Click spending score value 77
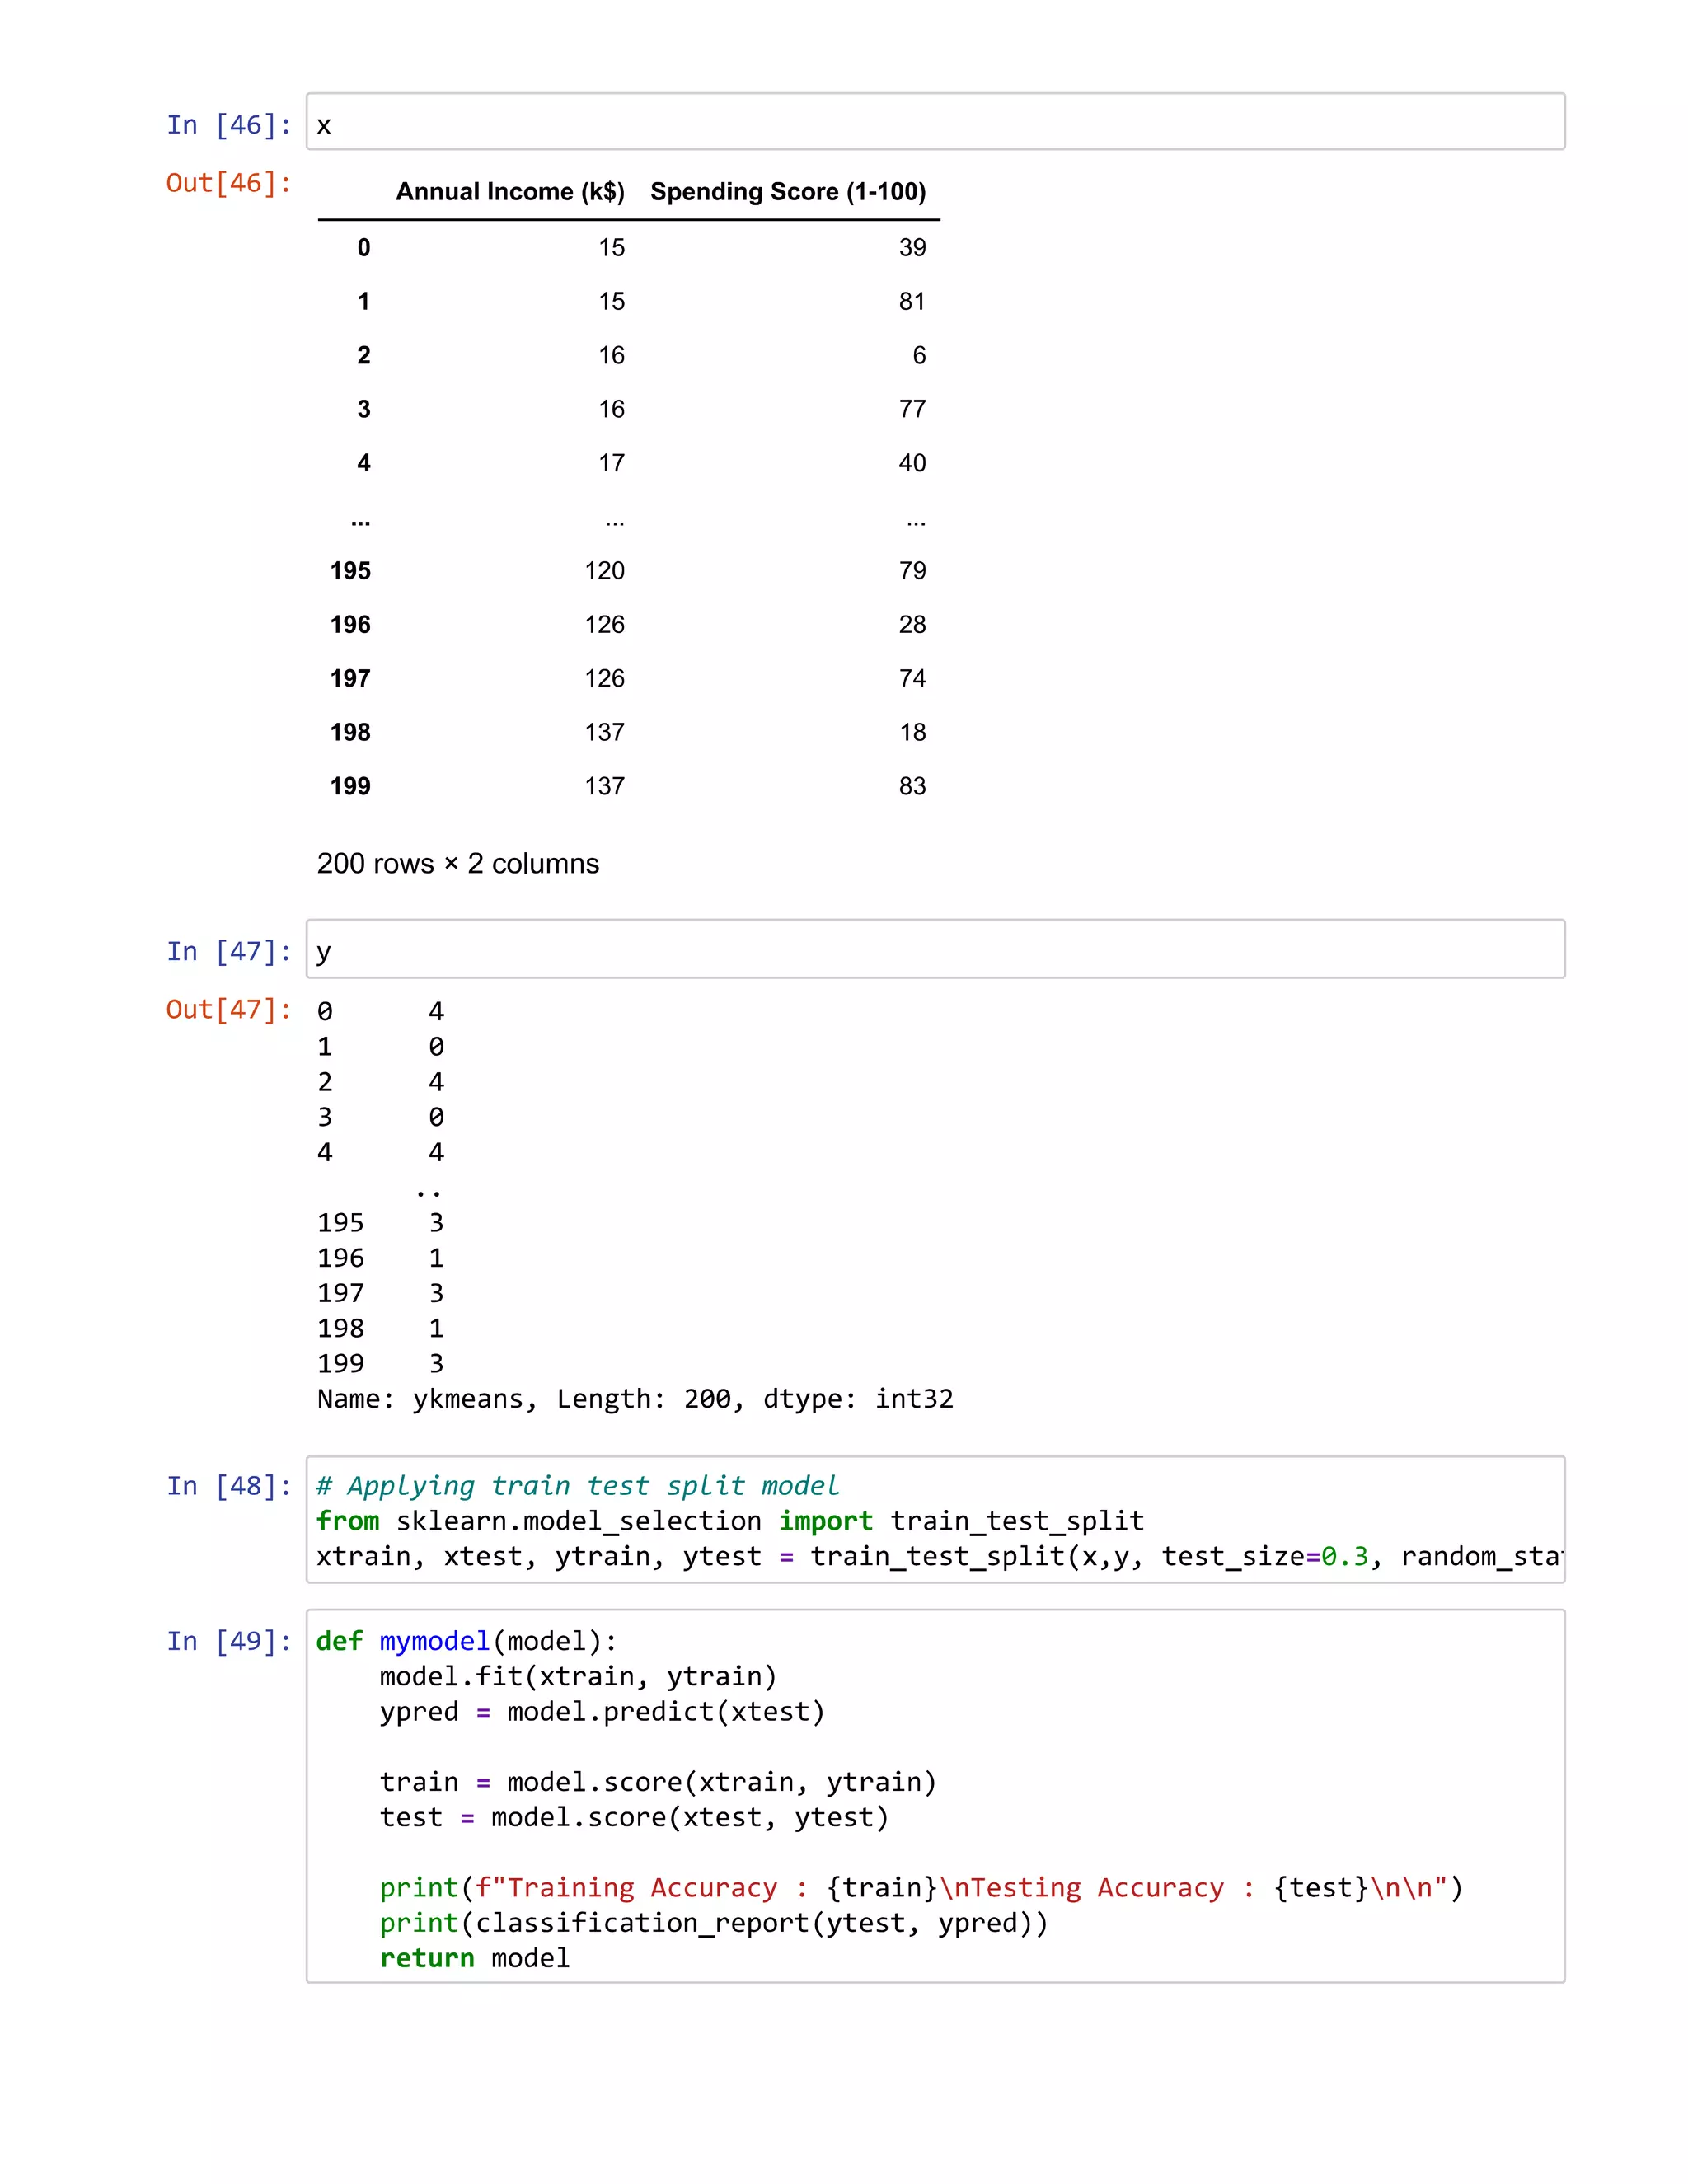This screenshot has height=2184, width=1688. point(912,410)
